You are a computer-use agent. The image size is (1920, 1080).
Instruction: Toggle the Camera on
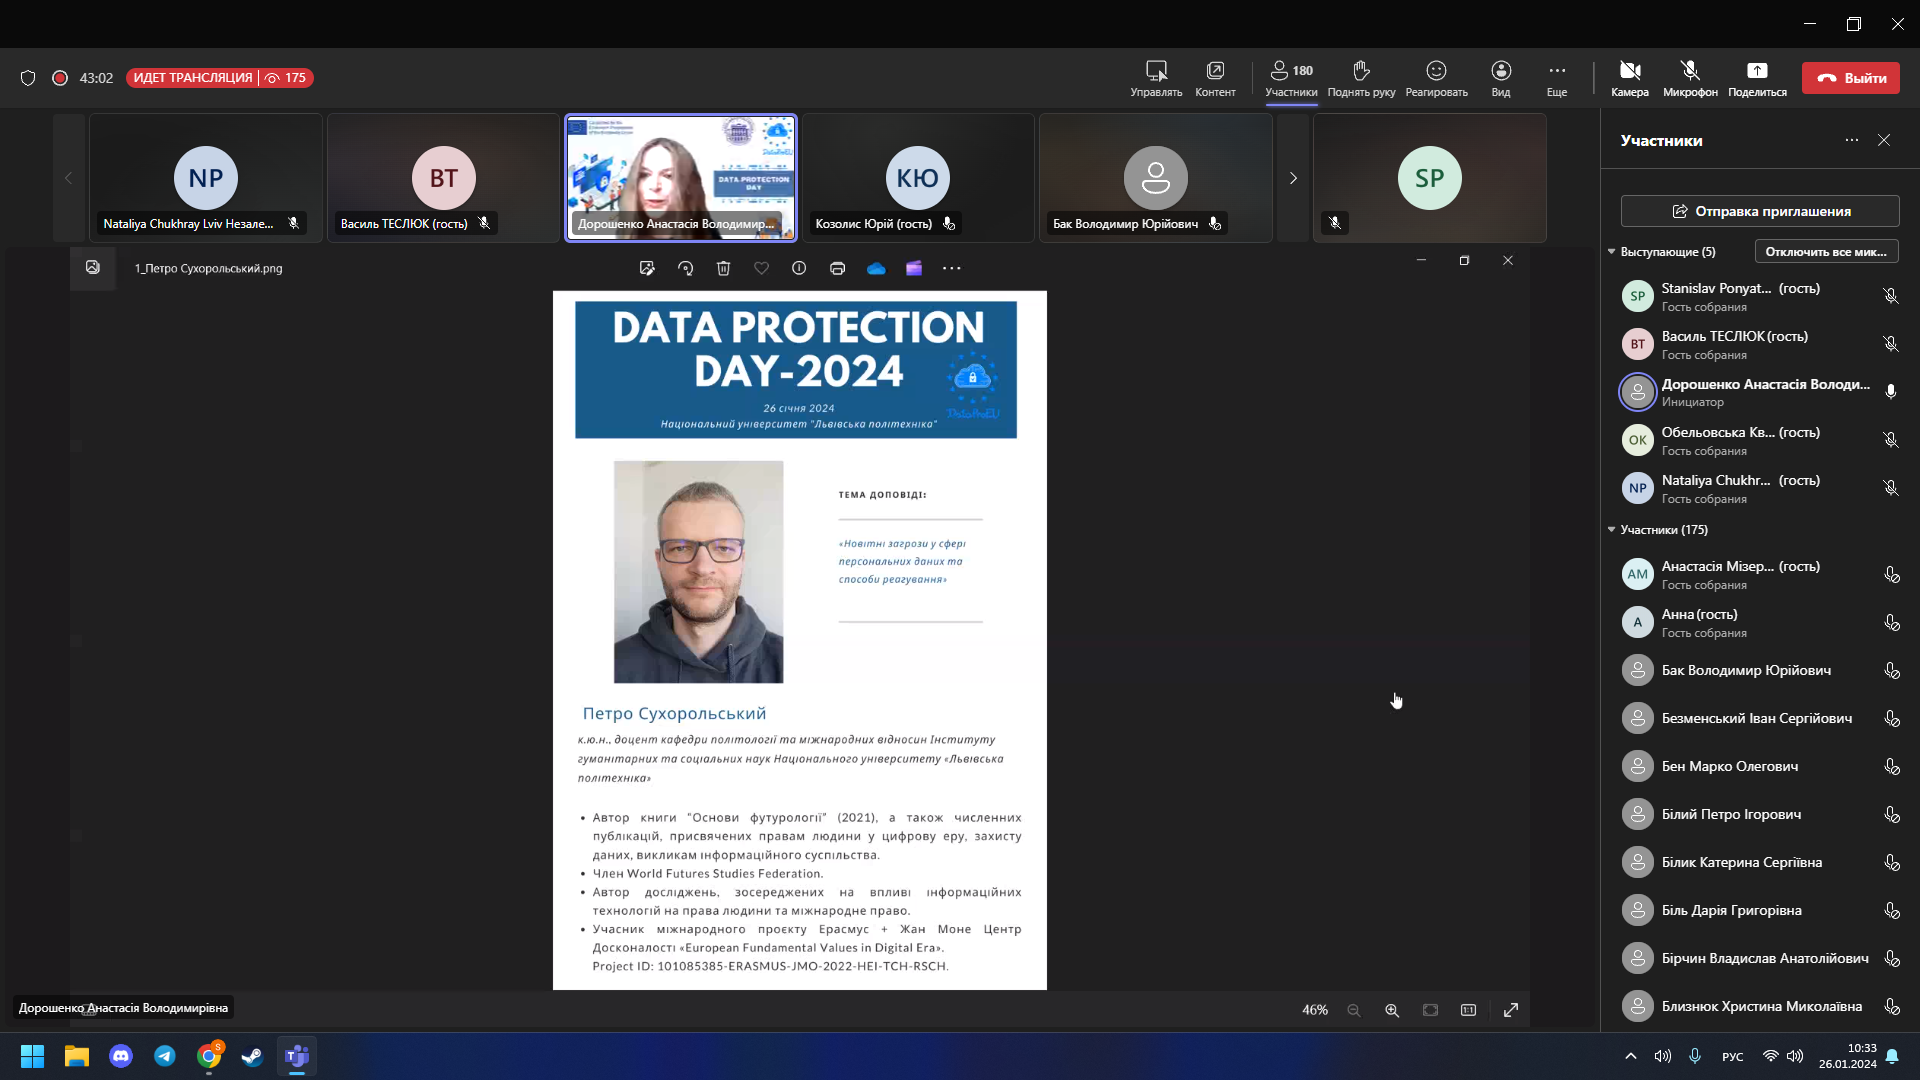pyautogui.click(x=1629, y=71)
